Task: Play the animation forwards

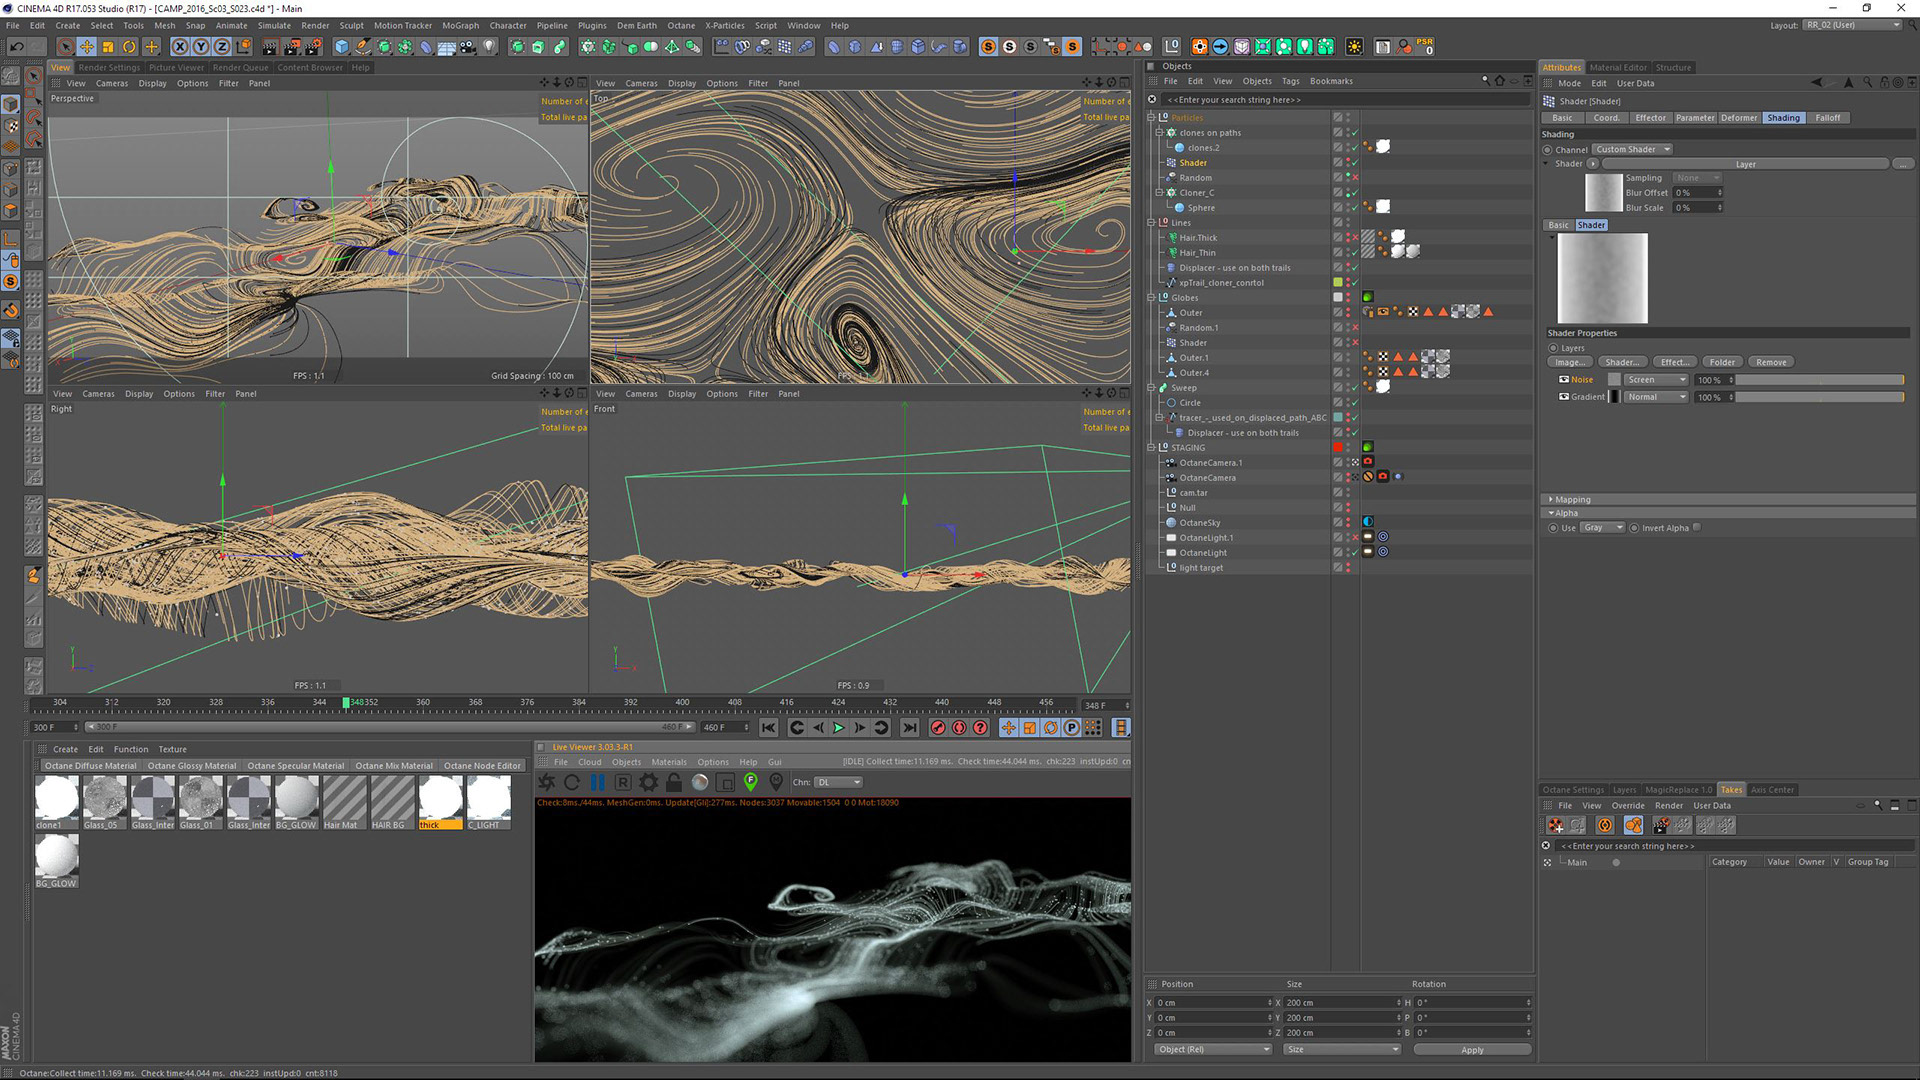Action: (x=839, y=728)
